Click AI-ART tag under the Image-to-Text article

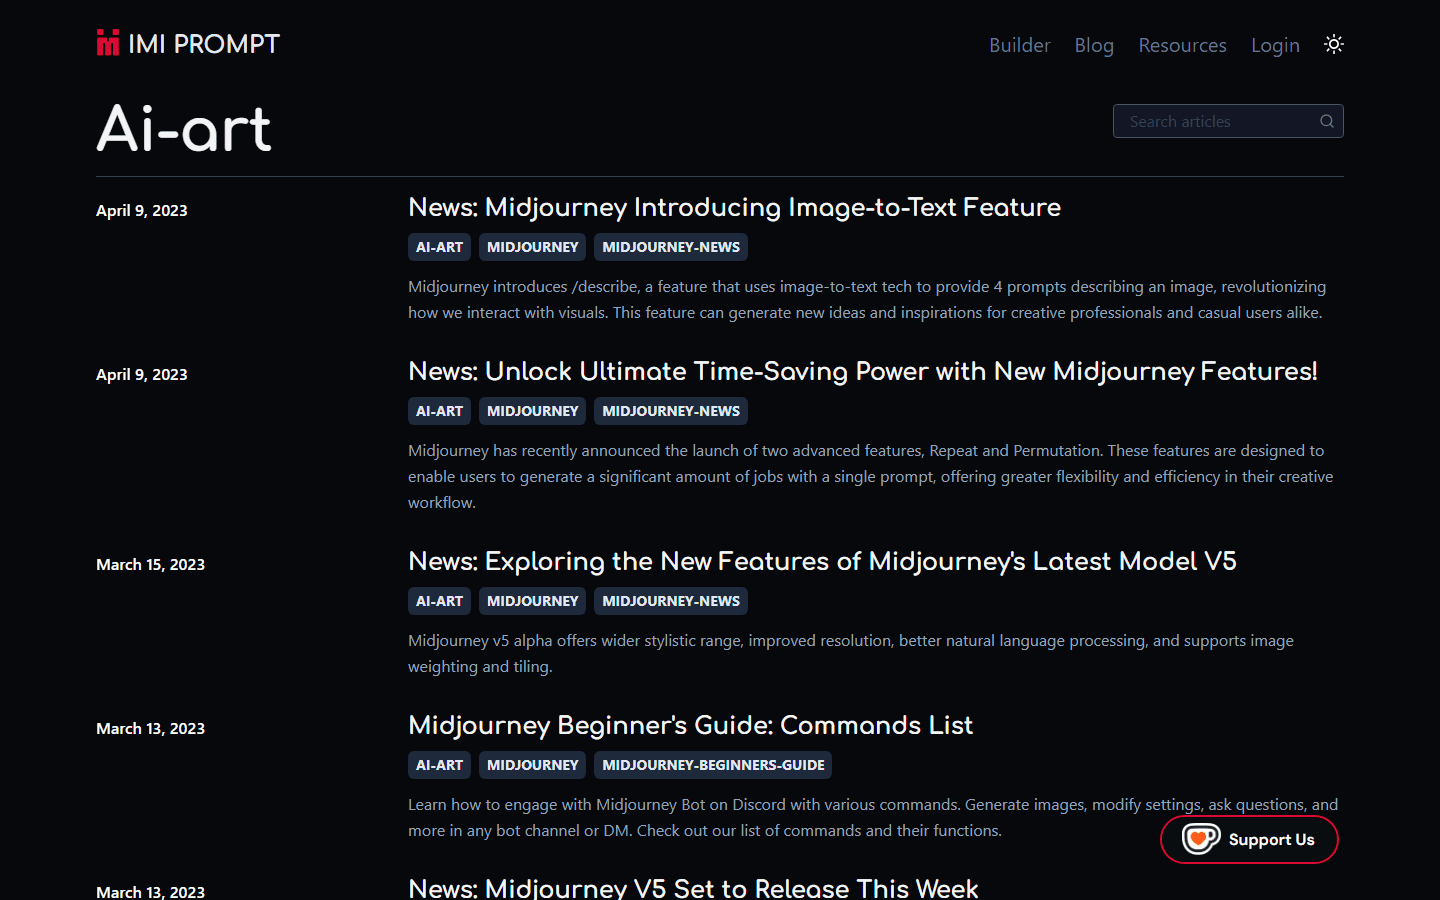pos(439,247)
